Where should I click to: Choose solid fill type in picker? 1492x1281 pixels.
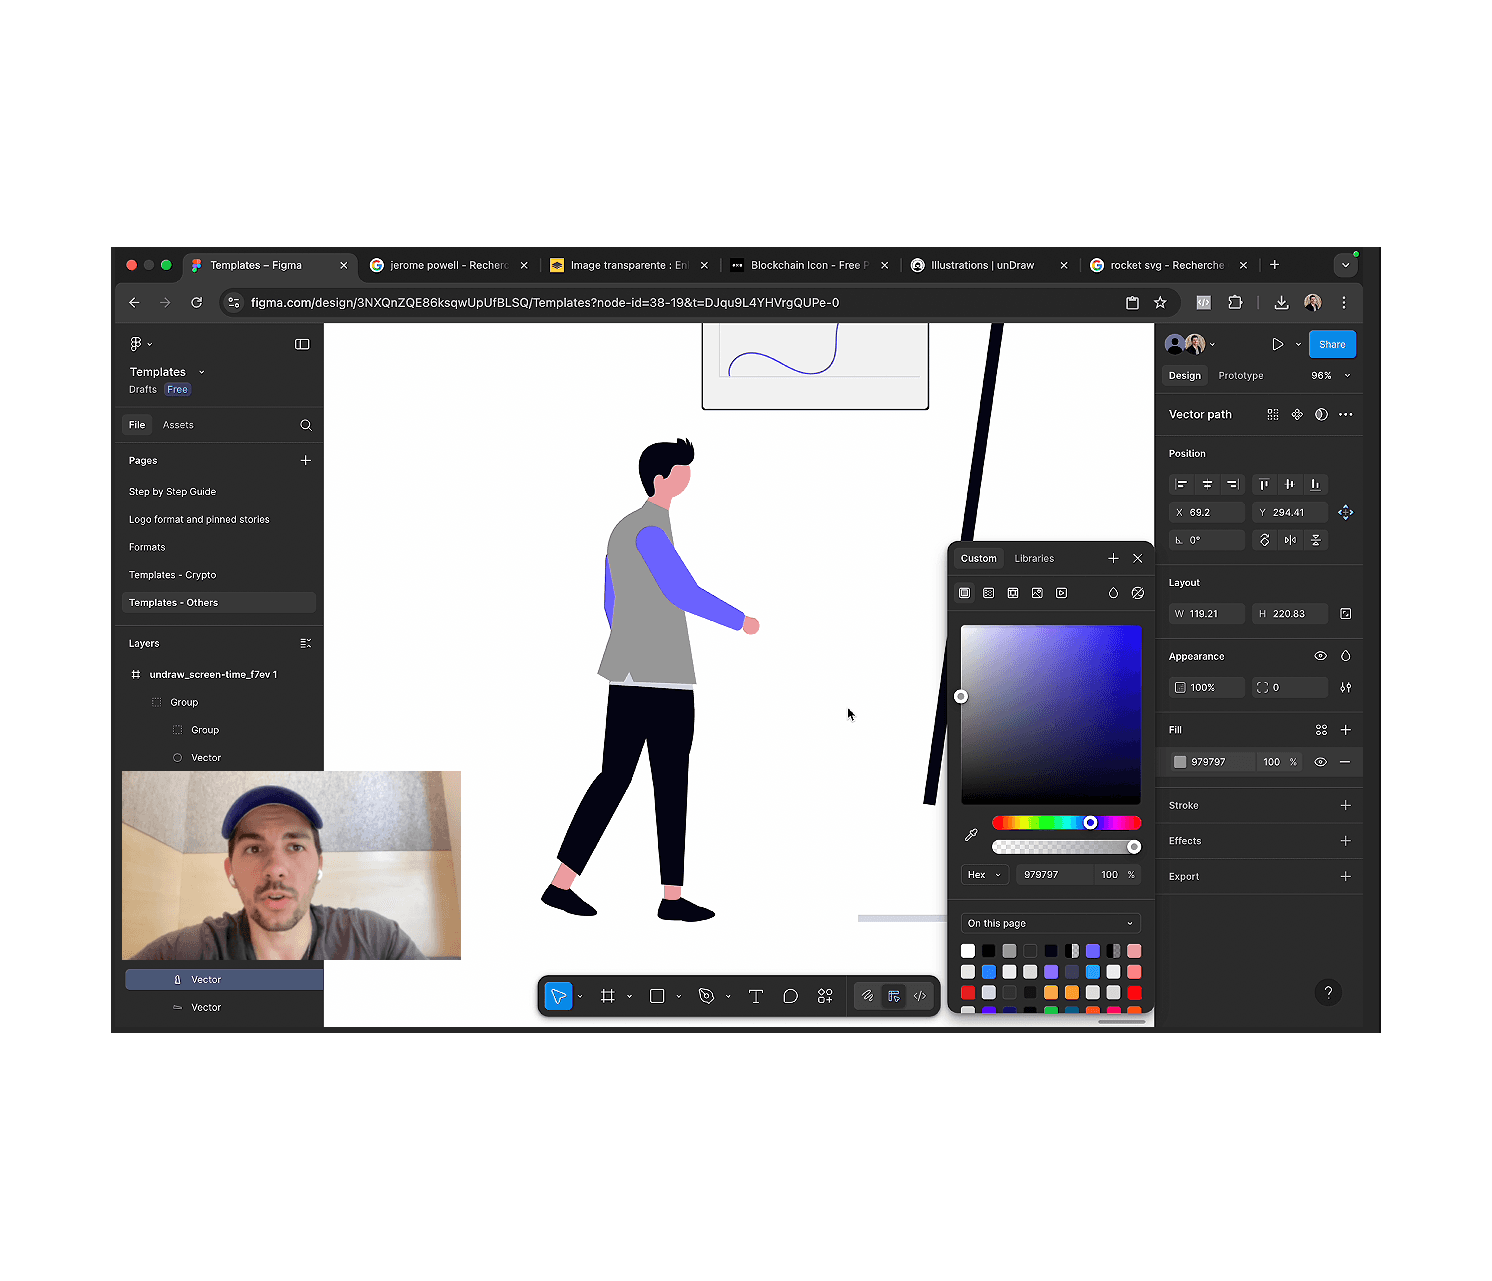tap(964, 593)
